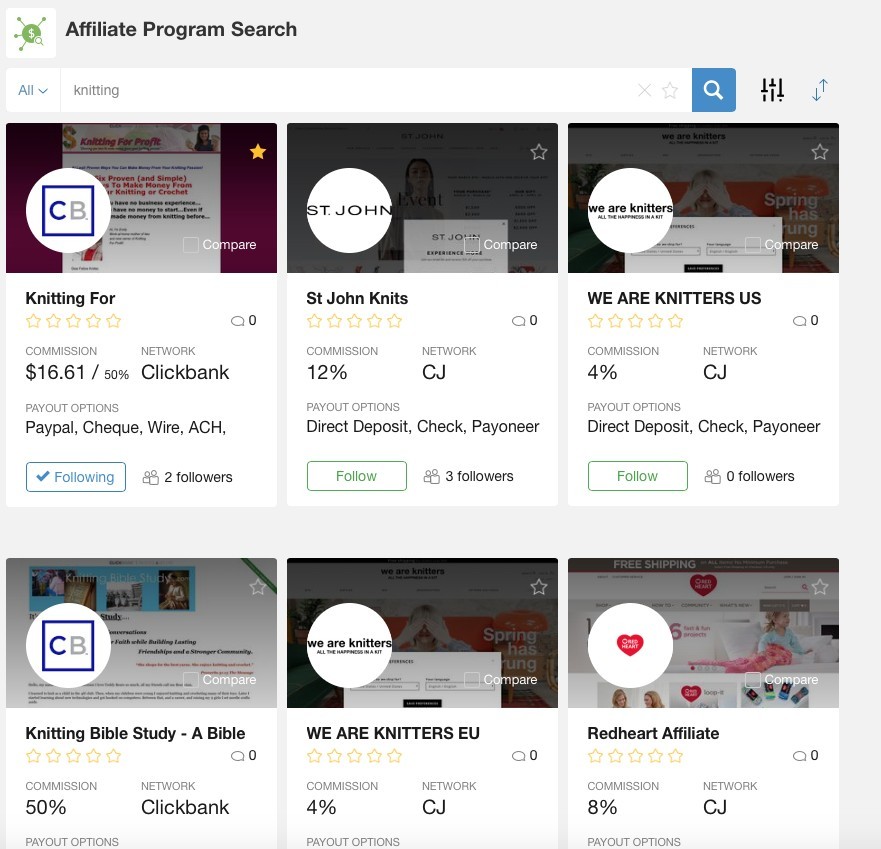Clear the search text with the X icon
881x849 pixels.
[644, 90]
